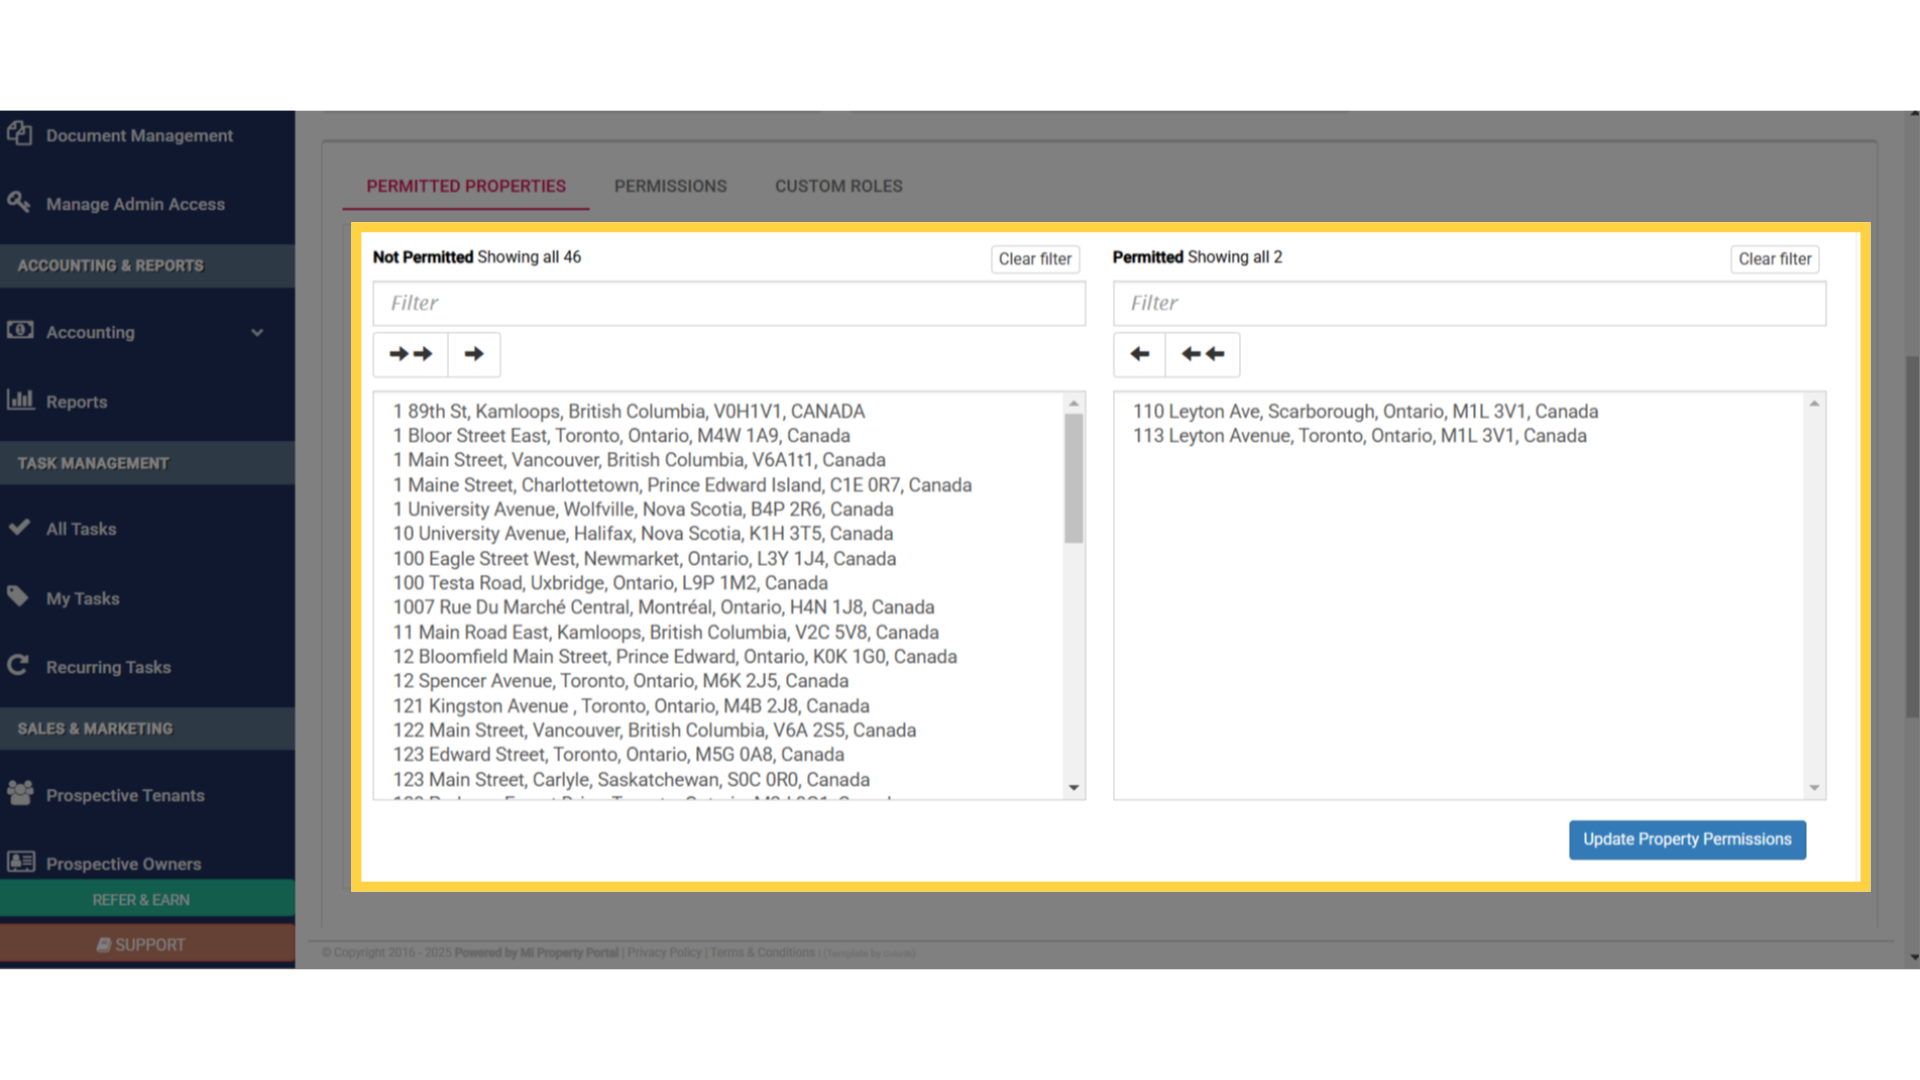The height and width of the screenshot is (1080, 1920).
Task: Open the Custom Roles tab
Action: 838,186
